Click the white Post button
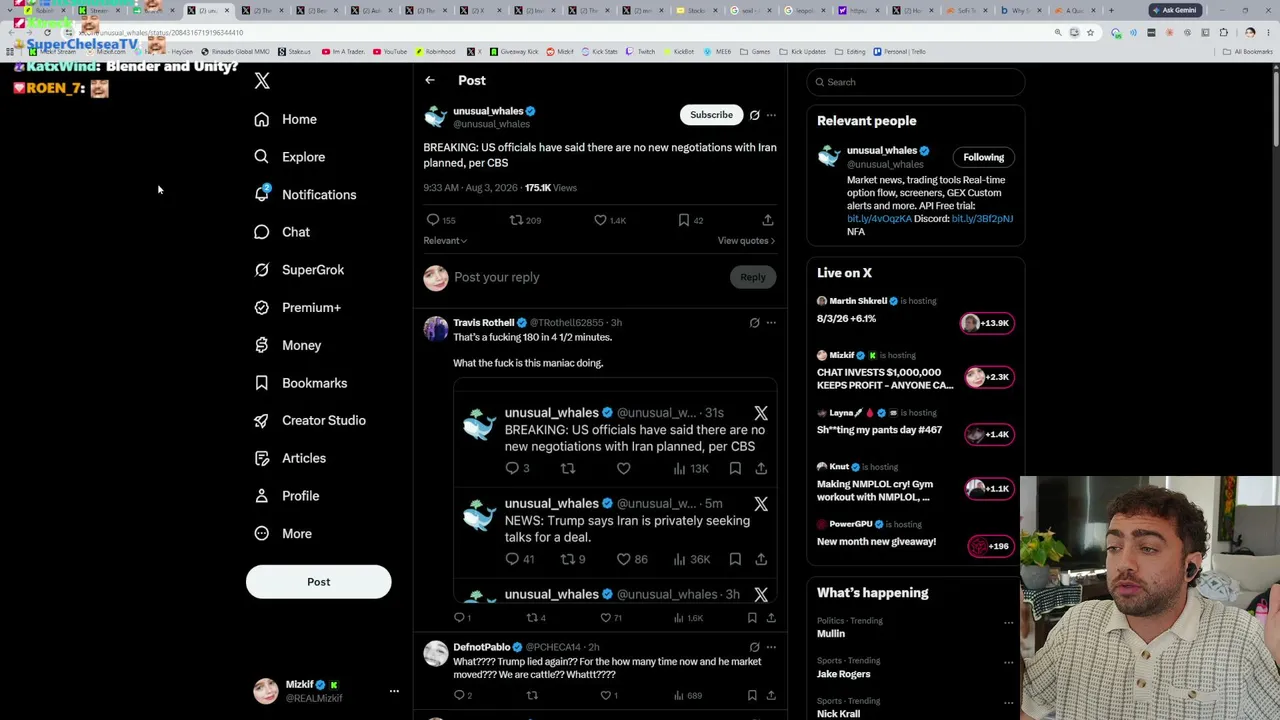Viewport: 1280px width, 720px height. [319, 582]
